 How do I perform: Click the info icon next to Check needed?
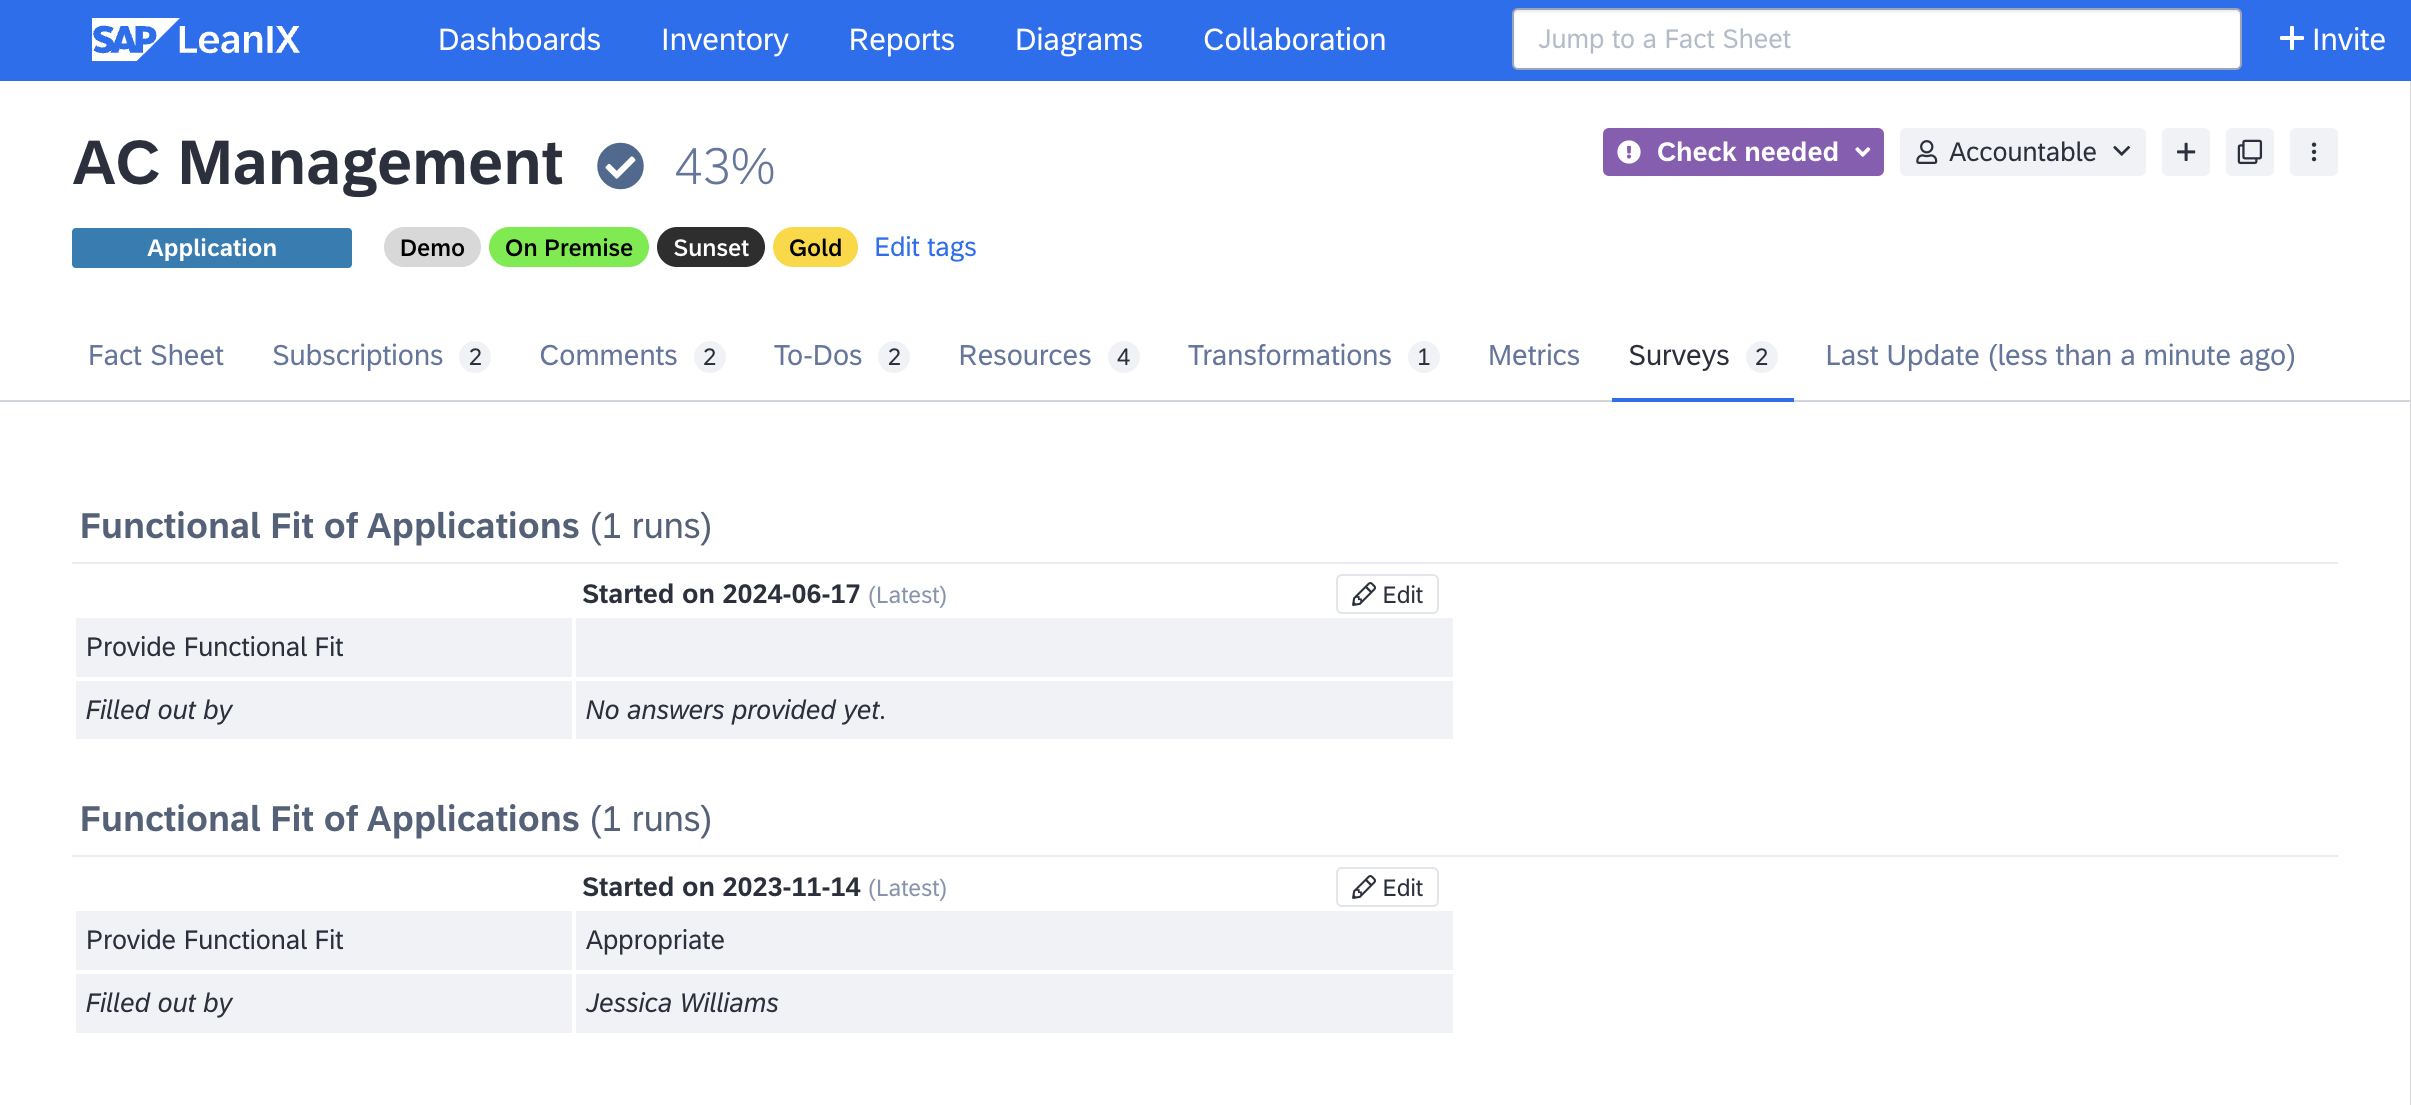(1630, 151)
